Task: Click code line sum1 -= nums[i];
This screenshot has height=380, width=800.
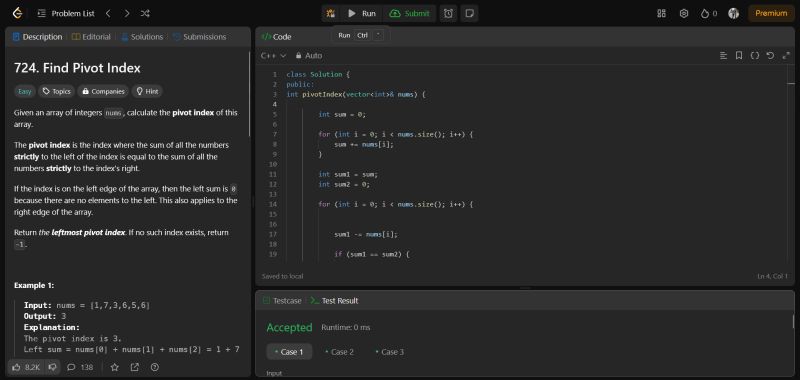Action: click(x=366, y=235)
